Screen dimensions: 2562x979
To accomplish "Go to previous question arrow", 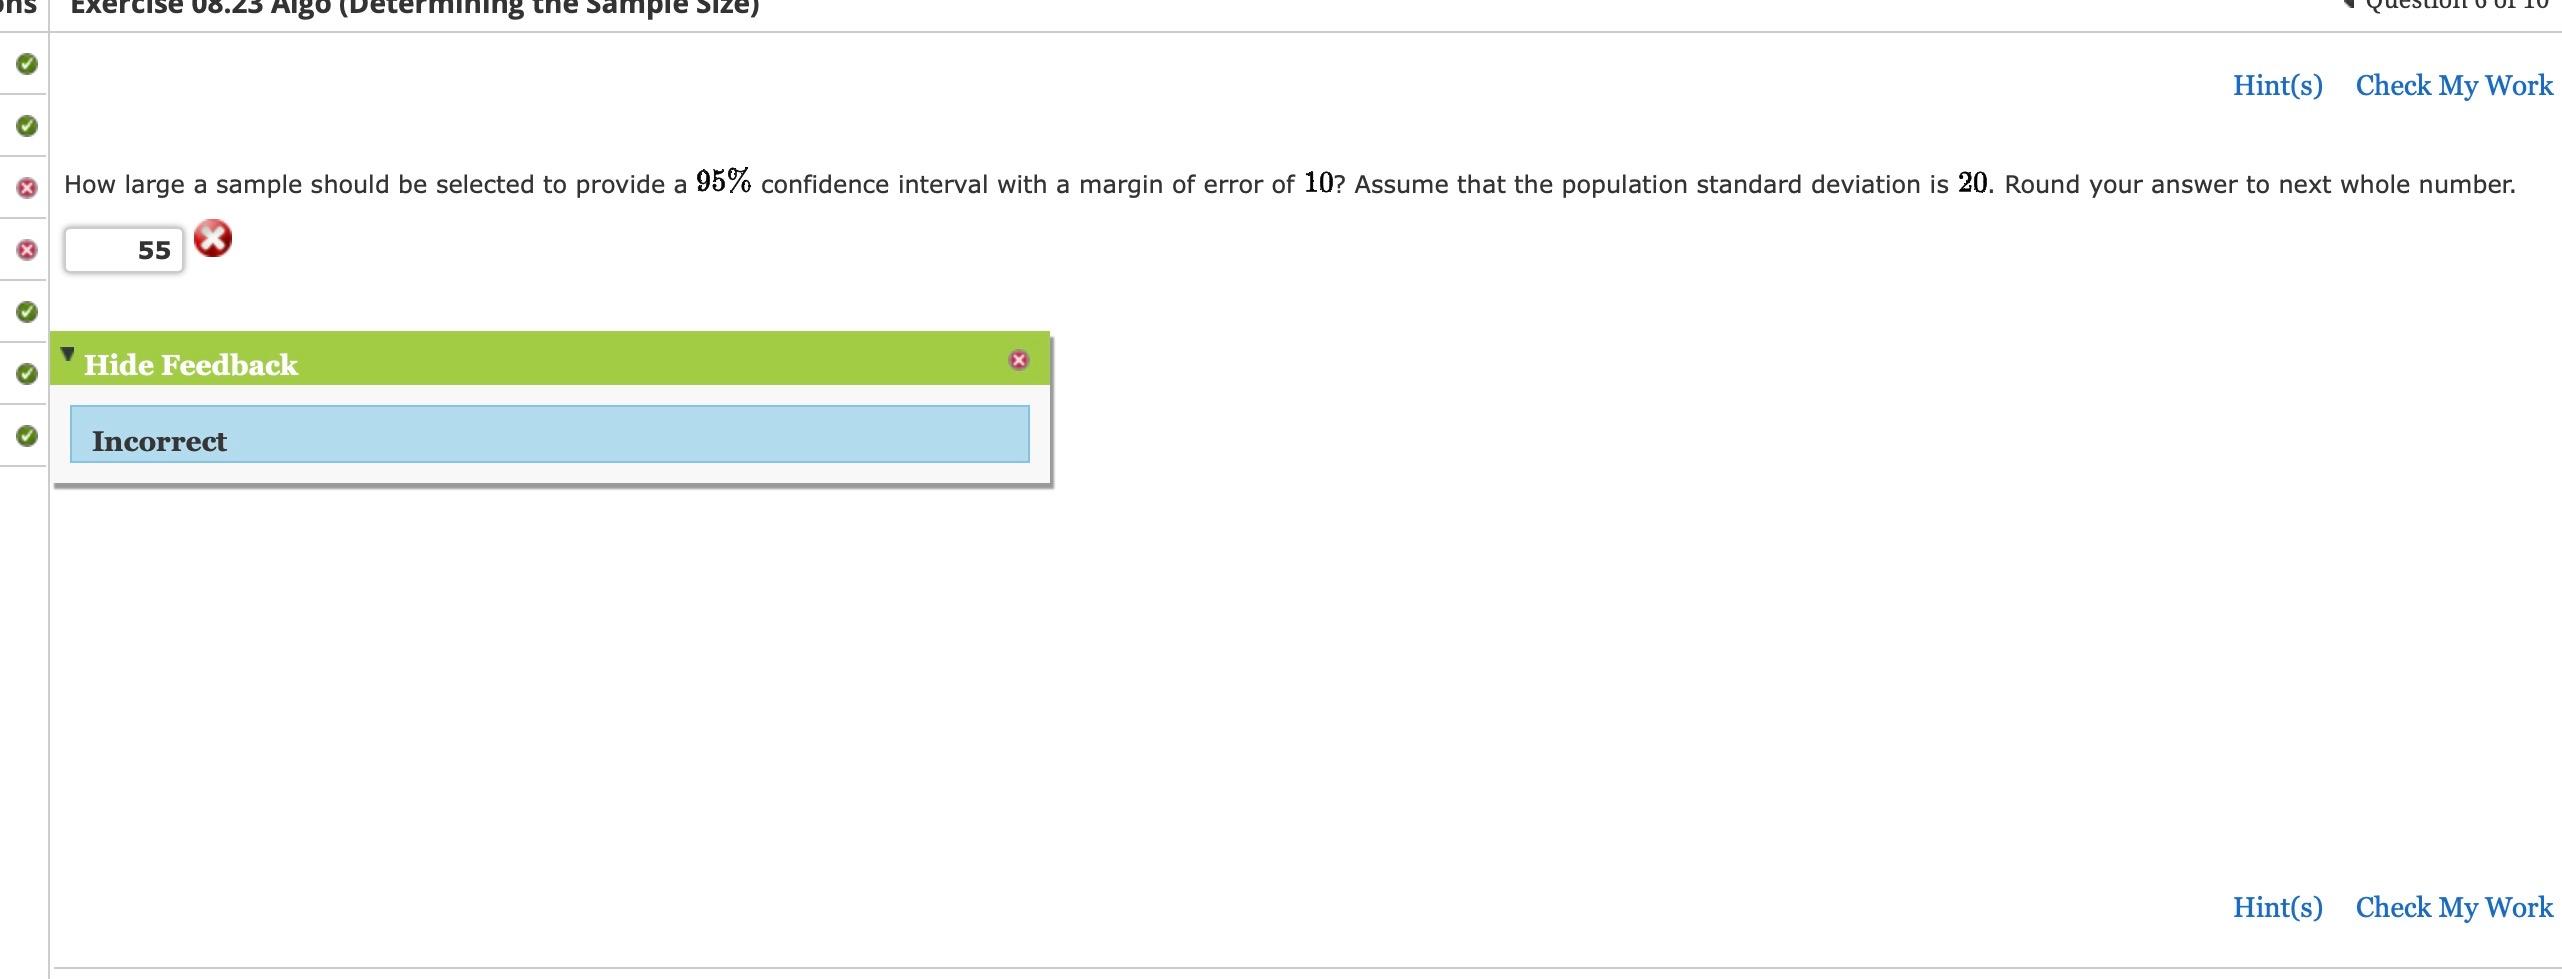I will click(x=2349, y=3).
